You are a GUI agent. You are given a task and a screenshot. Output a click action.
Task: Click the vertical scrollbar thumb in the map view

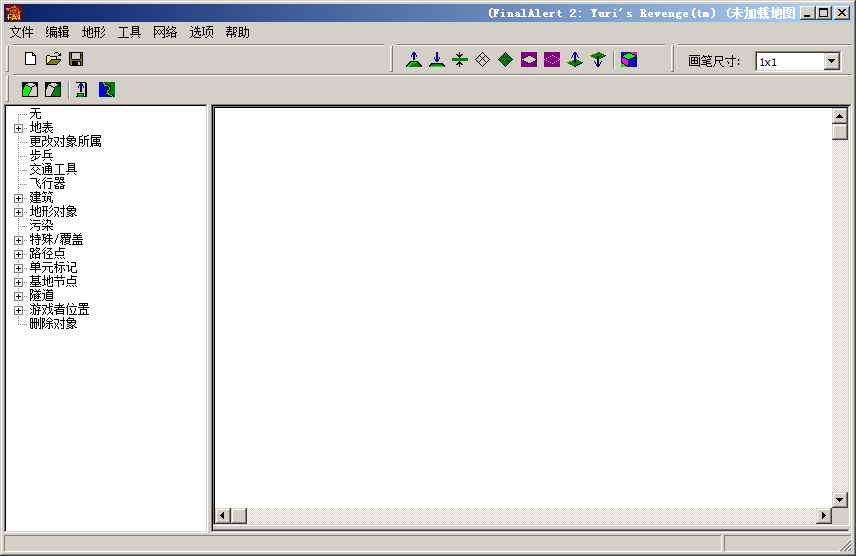(x=840, y=132)
